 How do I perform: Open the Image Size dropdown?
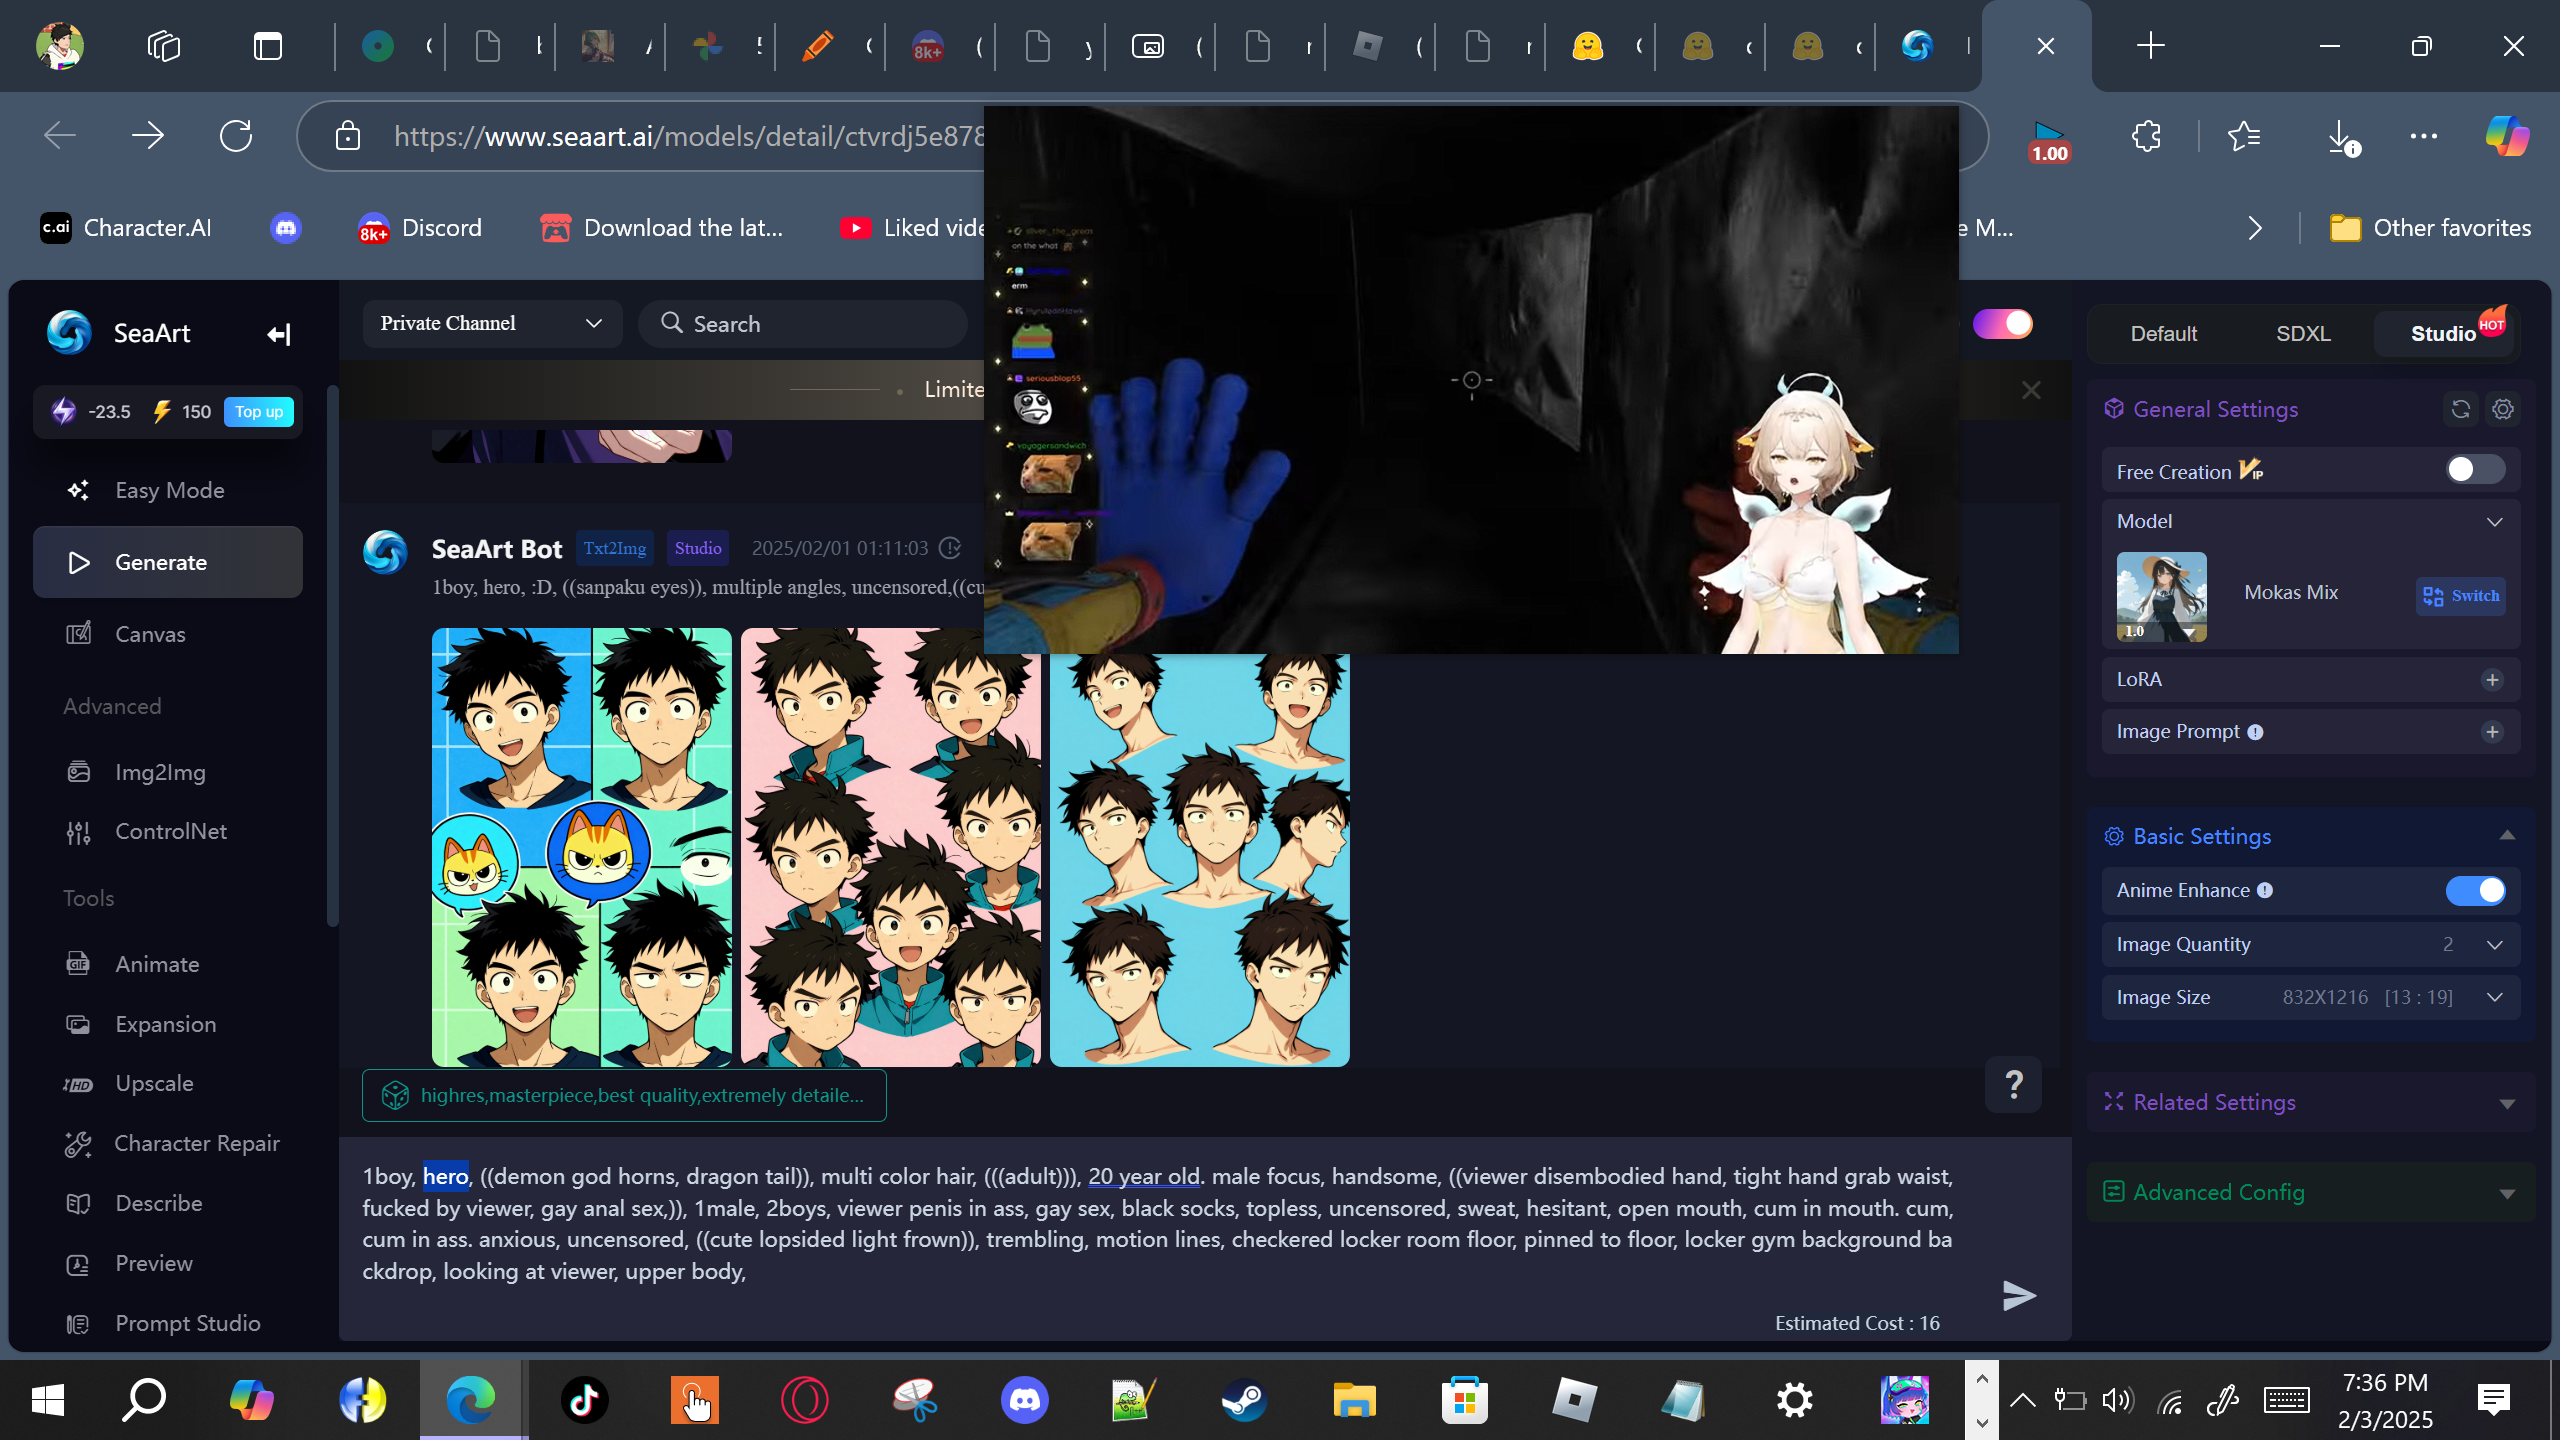[x=2310, y=997]
